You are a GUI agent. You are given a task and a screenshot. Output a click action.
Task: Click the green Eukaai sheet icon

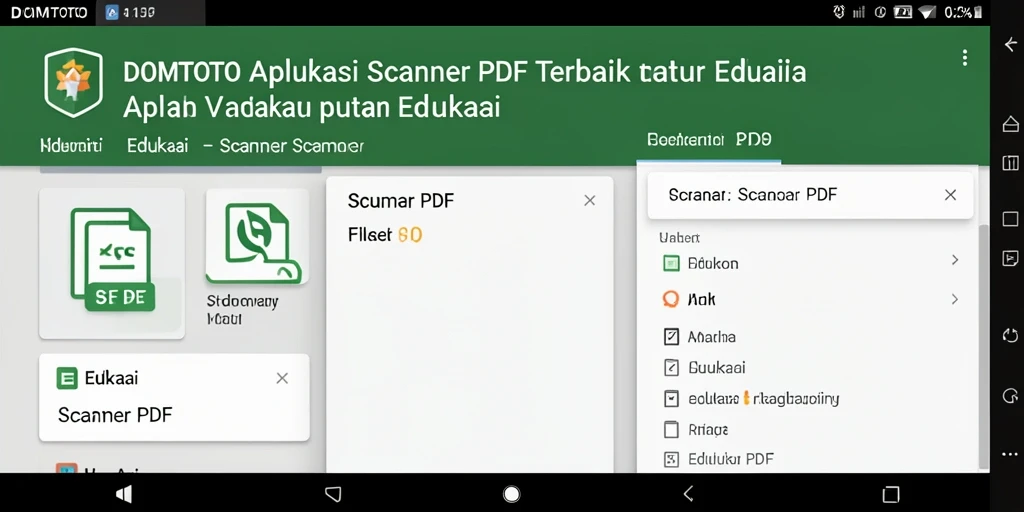(67, 378)
